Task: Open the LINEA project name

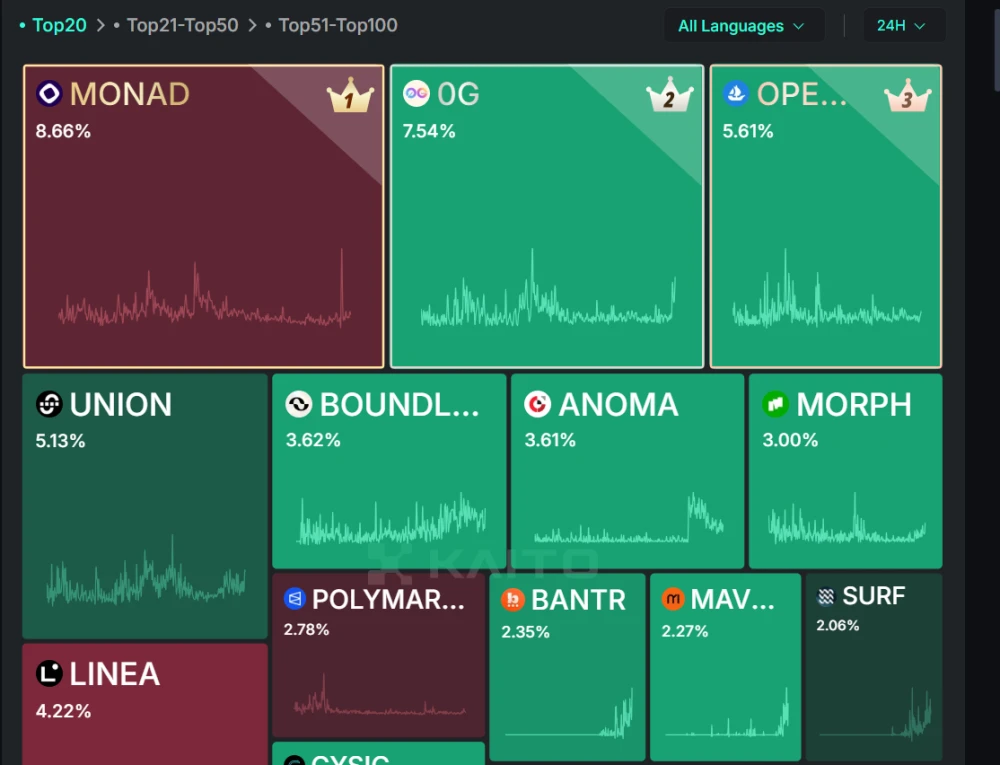Action: coord(115,674)
